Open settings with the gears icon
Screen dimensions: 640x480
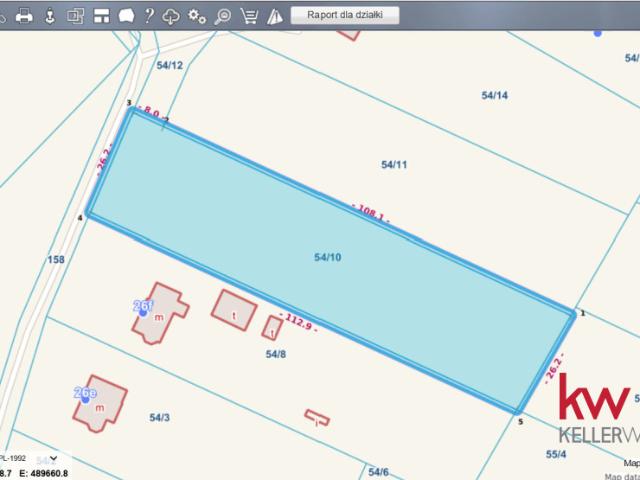point(197,15)
